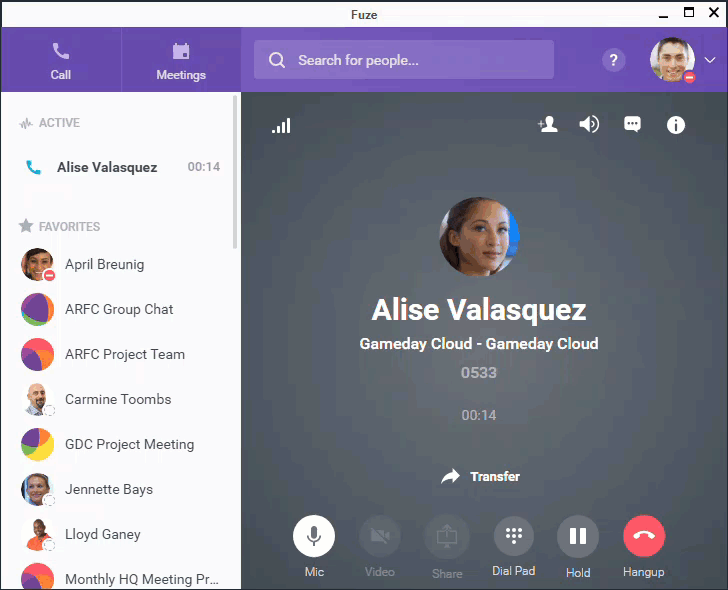The width and height of the screenshot is (728, 590).
Task: Put the call on Hold
Action: coord(578,536)
